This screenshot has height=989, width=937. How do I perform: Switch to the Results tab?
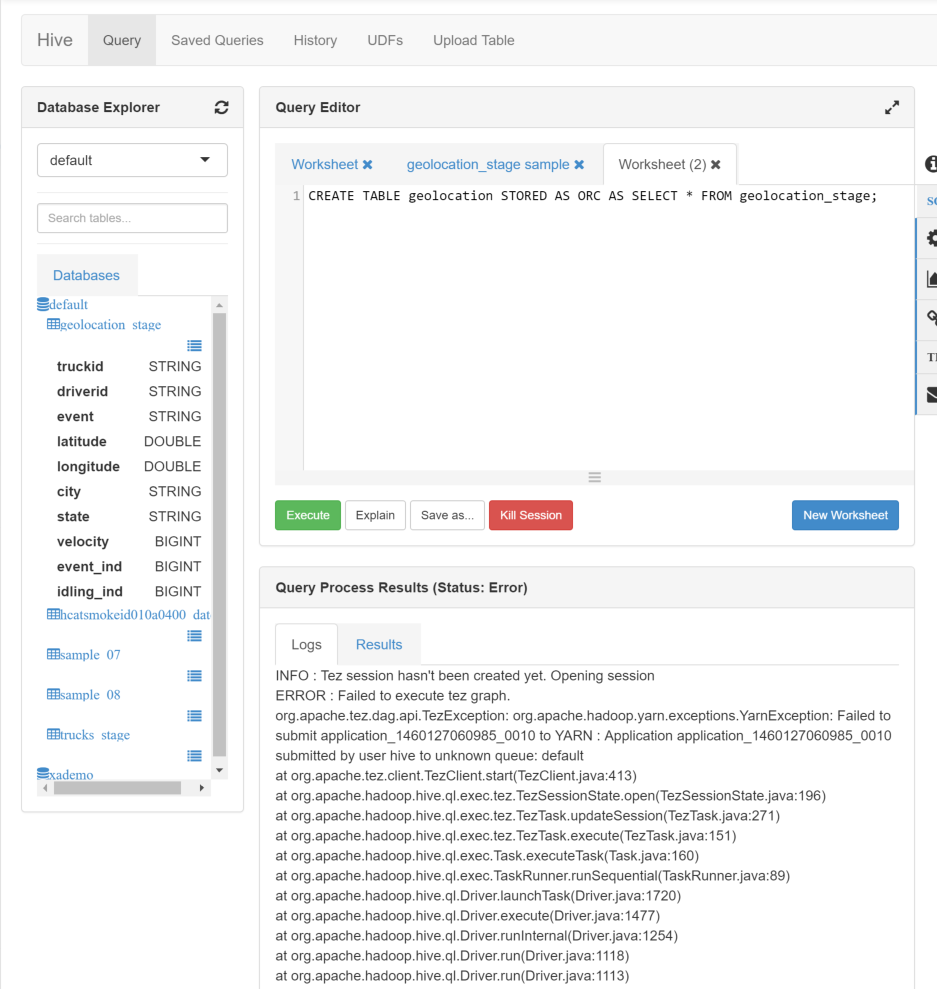(378, 643)
